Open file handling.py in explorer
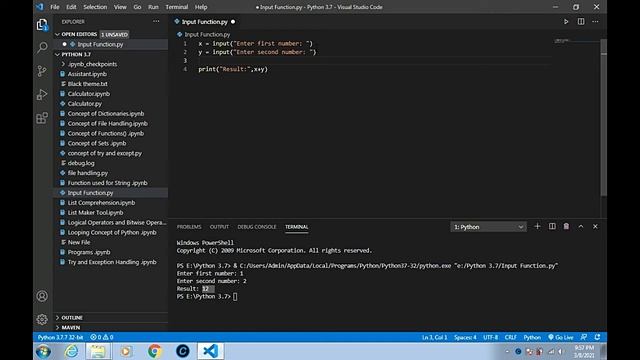The image size is (640, 360). (88, 173)
